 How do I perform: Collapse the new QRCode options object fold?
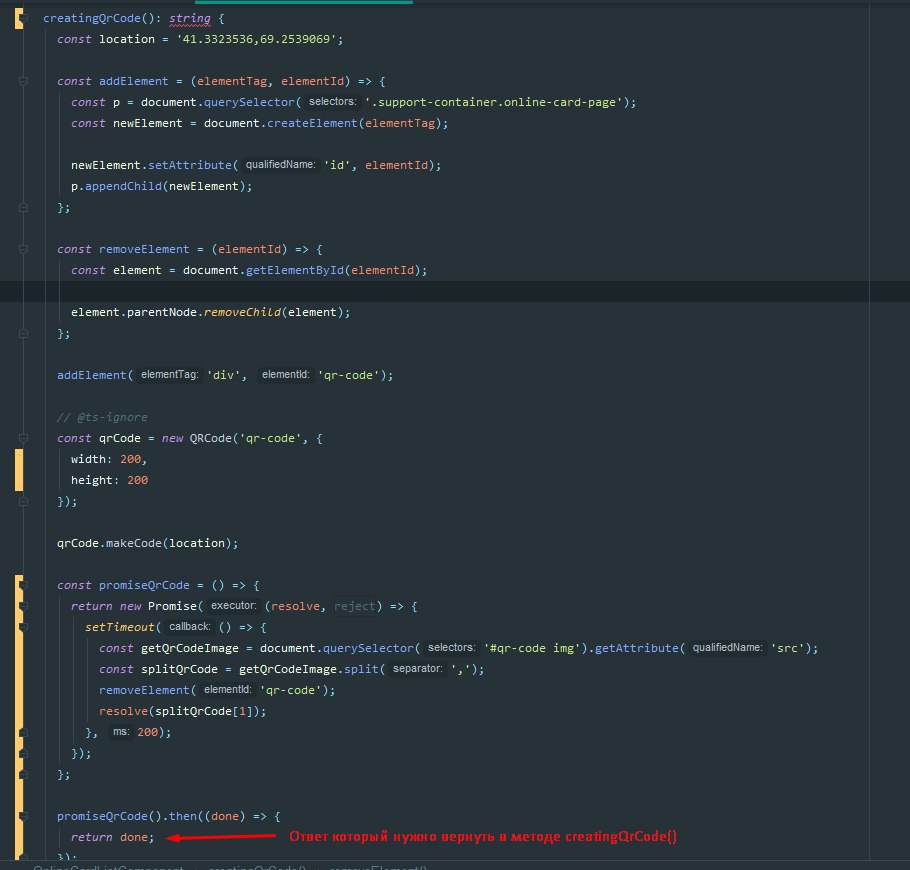[23, 438]
